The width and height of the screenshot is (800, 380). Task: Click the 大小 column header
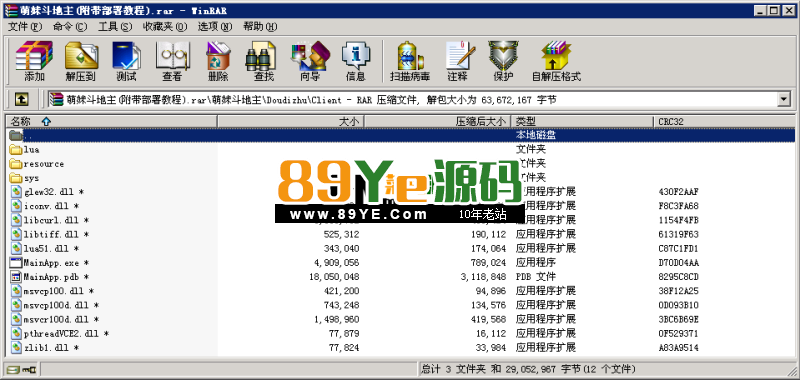click(x=291, y=121)
